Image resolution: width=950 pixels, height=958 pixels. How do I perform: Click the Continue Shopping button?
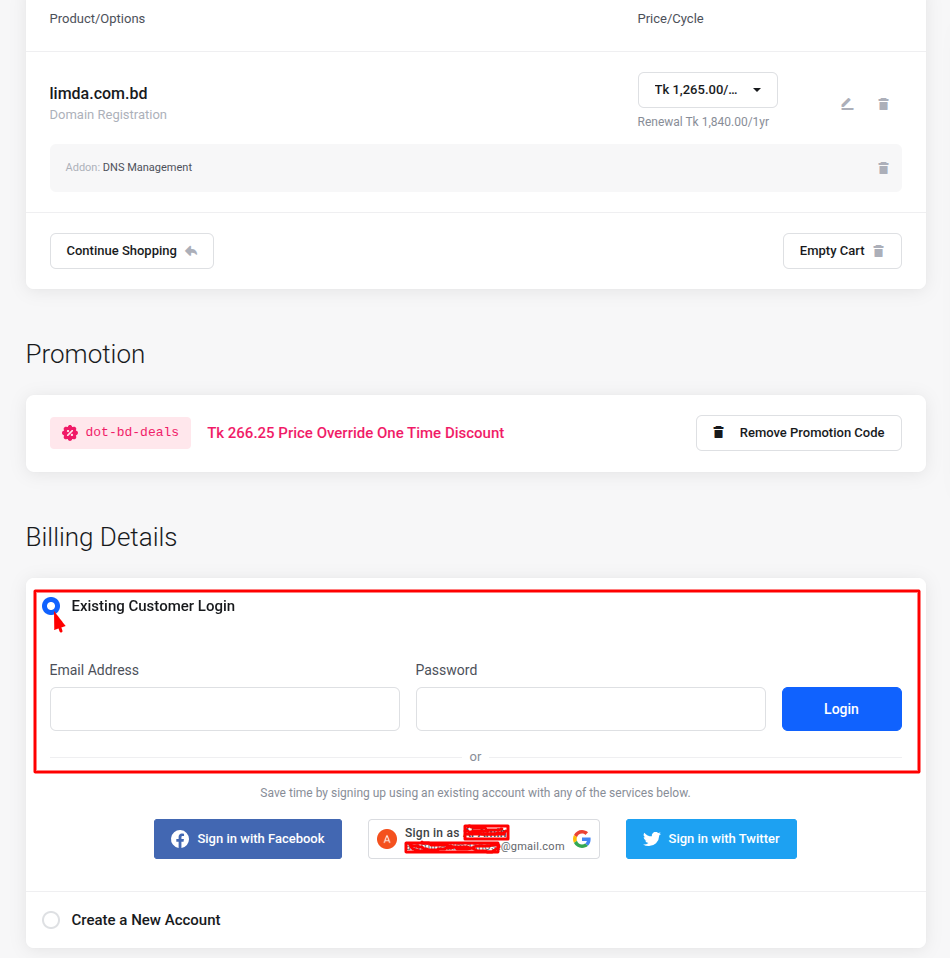132,251
